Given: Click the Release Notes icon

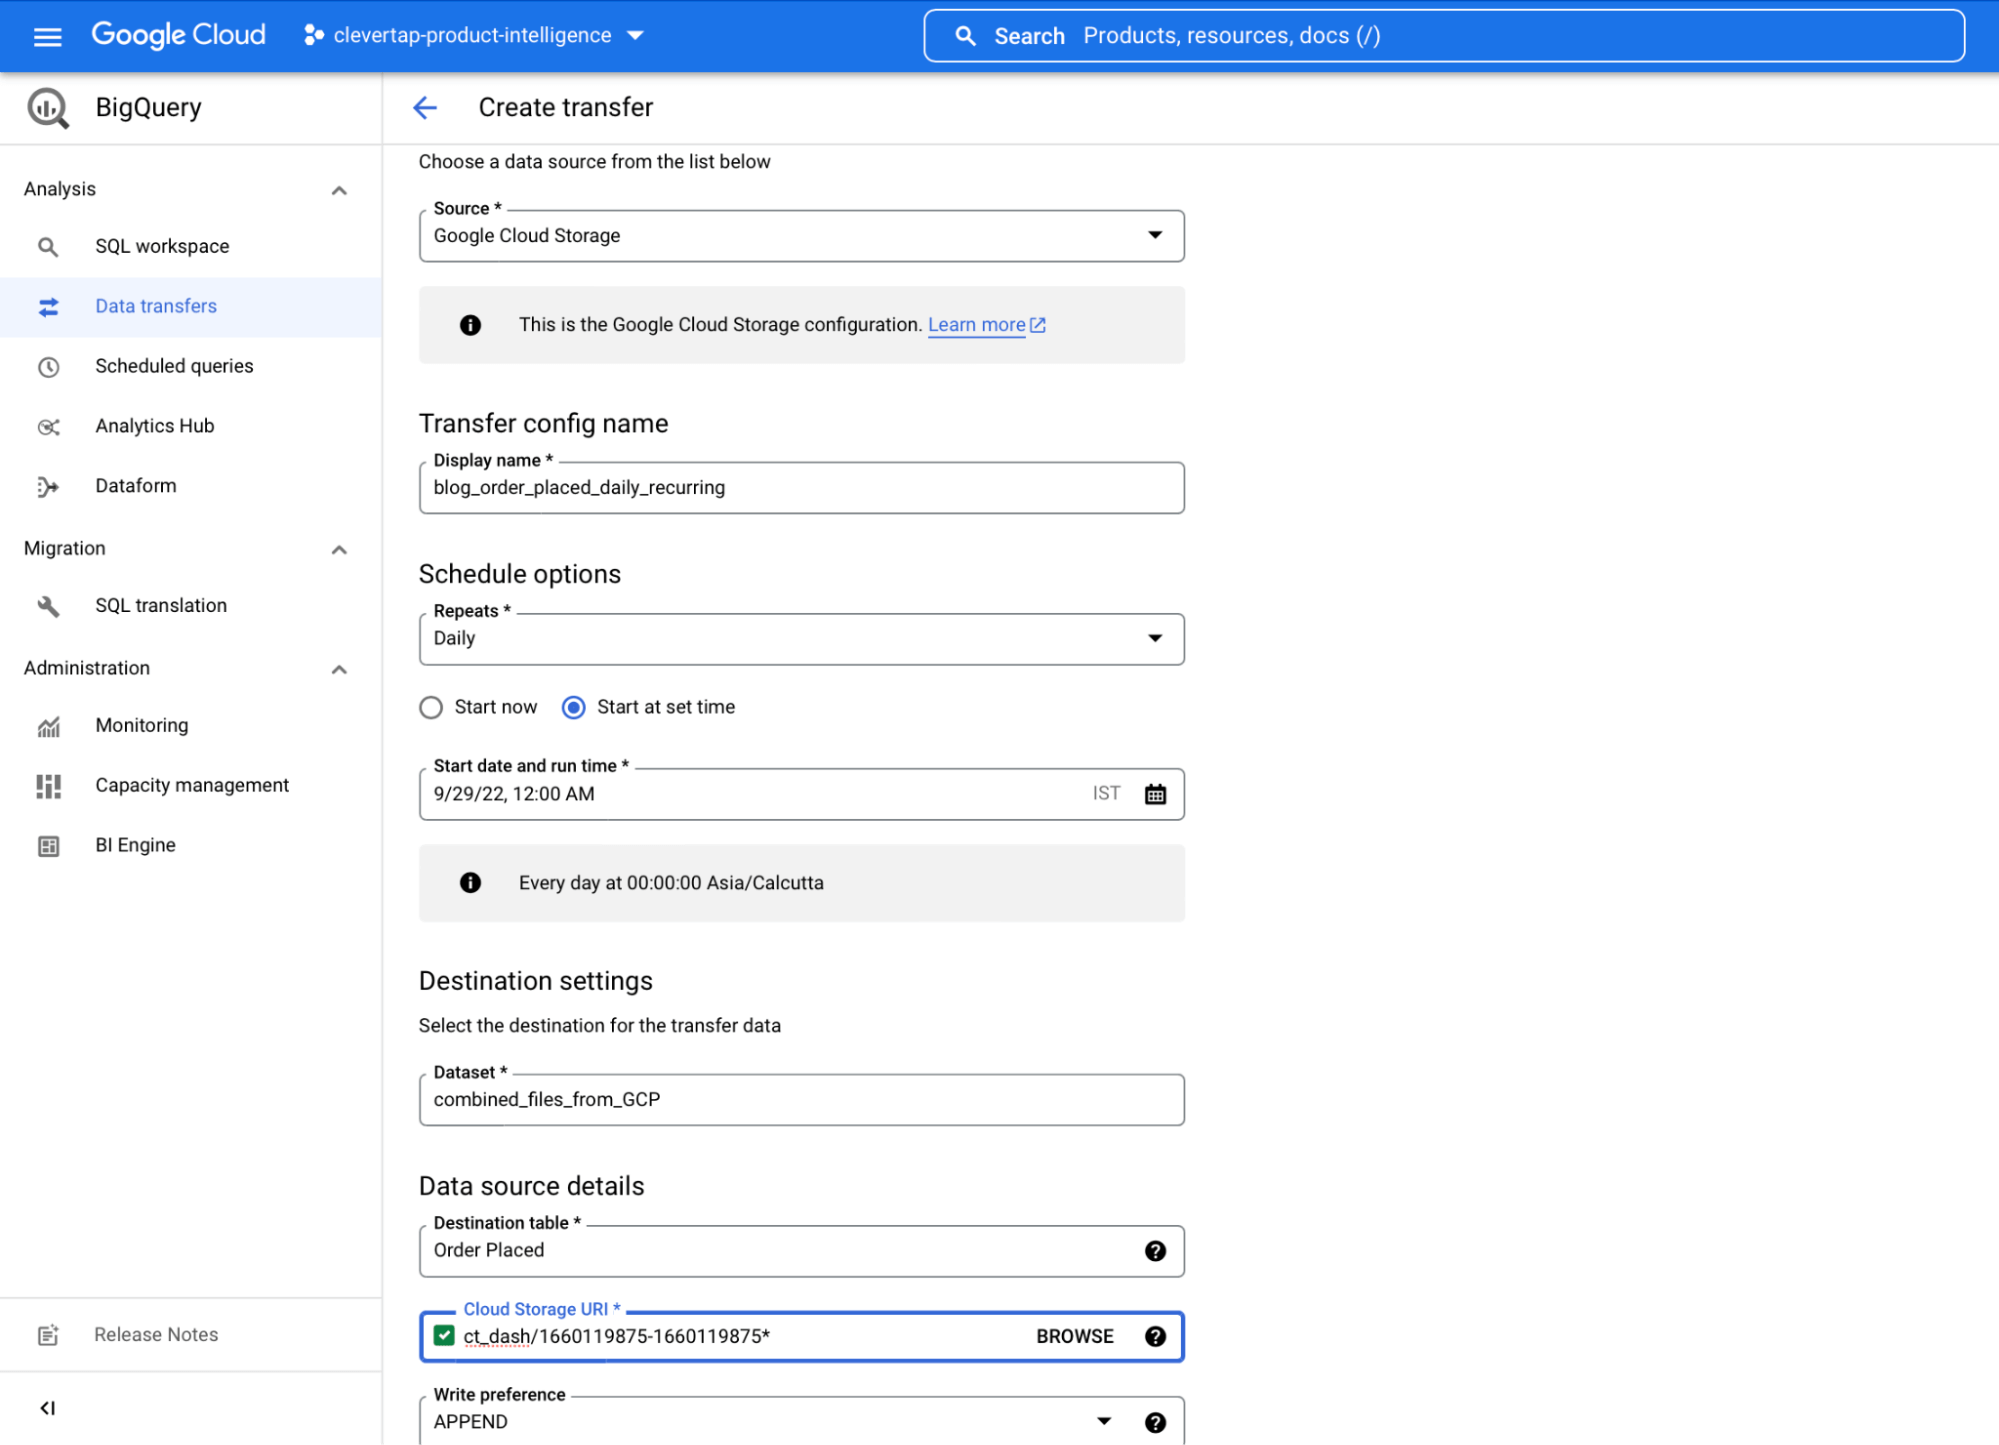Looking at the screenshot, I should click(48, 1335).
